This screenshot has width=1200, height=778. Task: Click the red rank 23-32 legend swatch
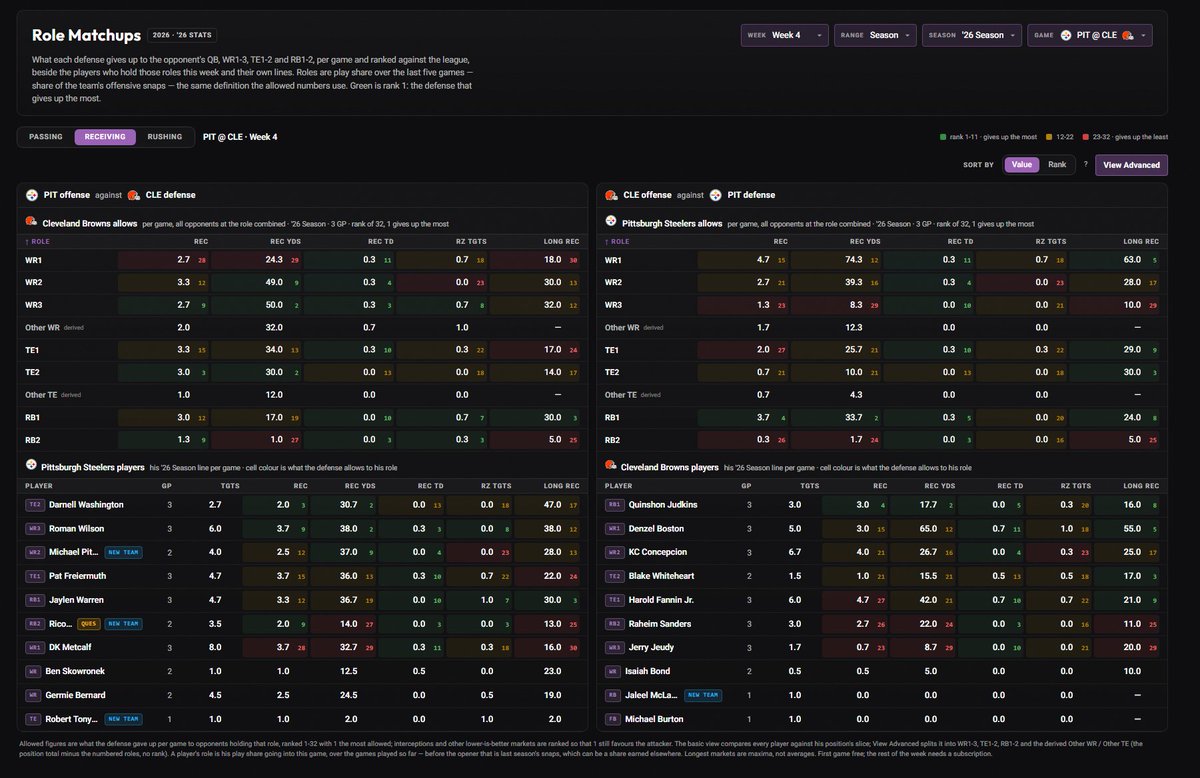coord(1088,137)
